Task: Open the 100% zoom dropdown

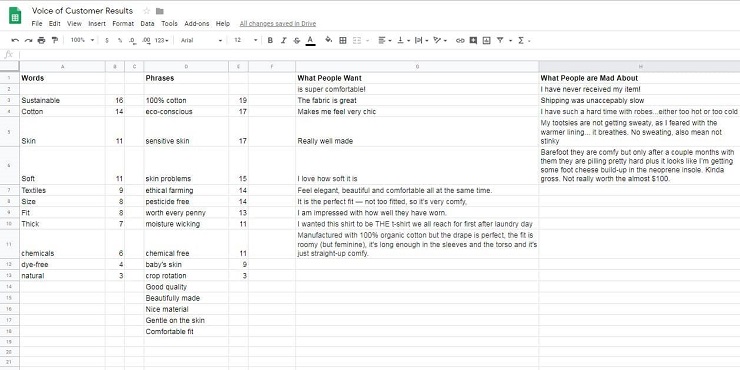Action: pos(82,41)
